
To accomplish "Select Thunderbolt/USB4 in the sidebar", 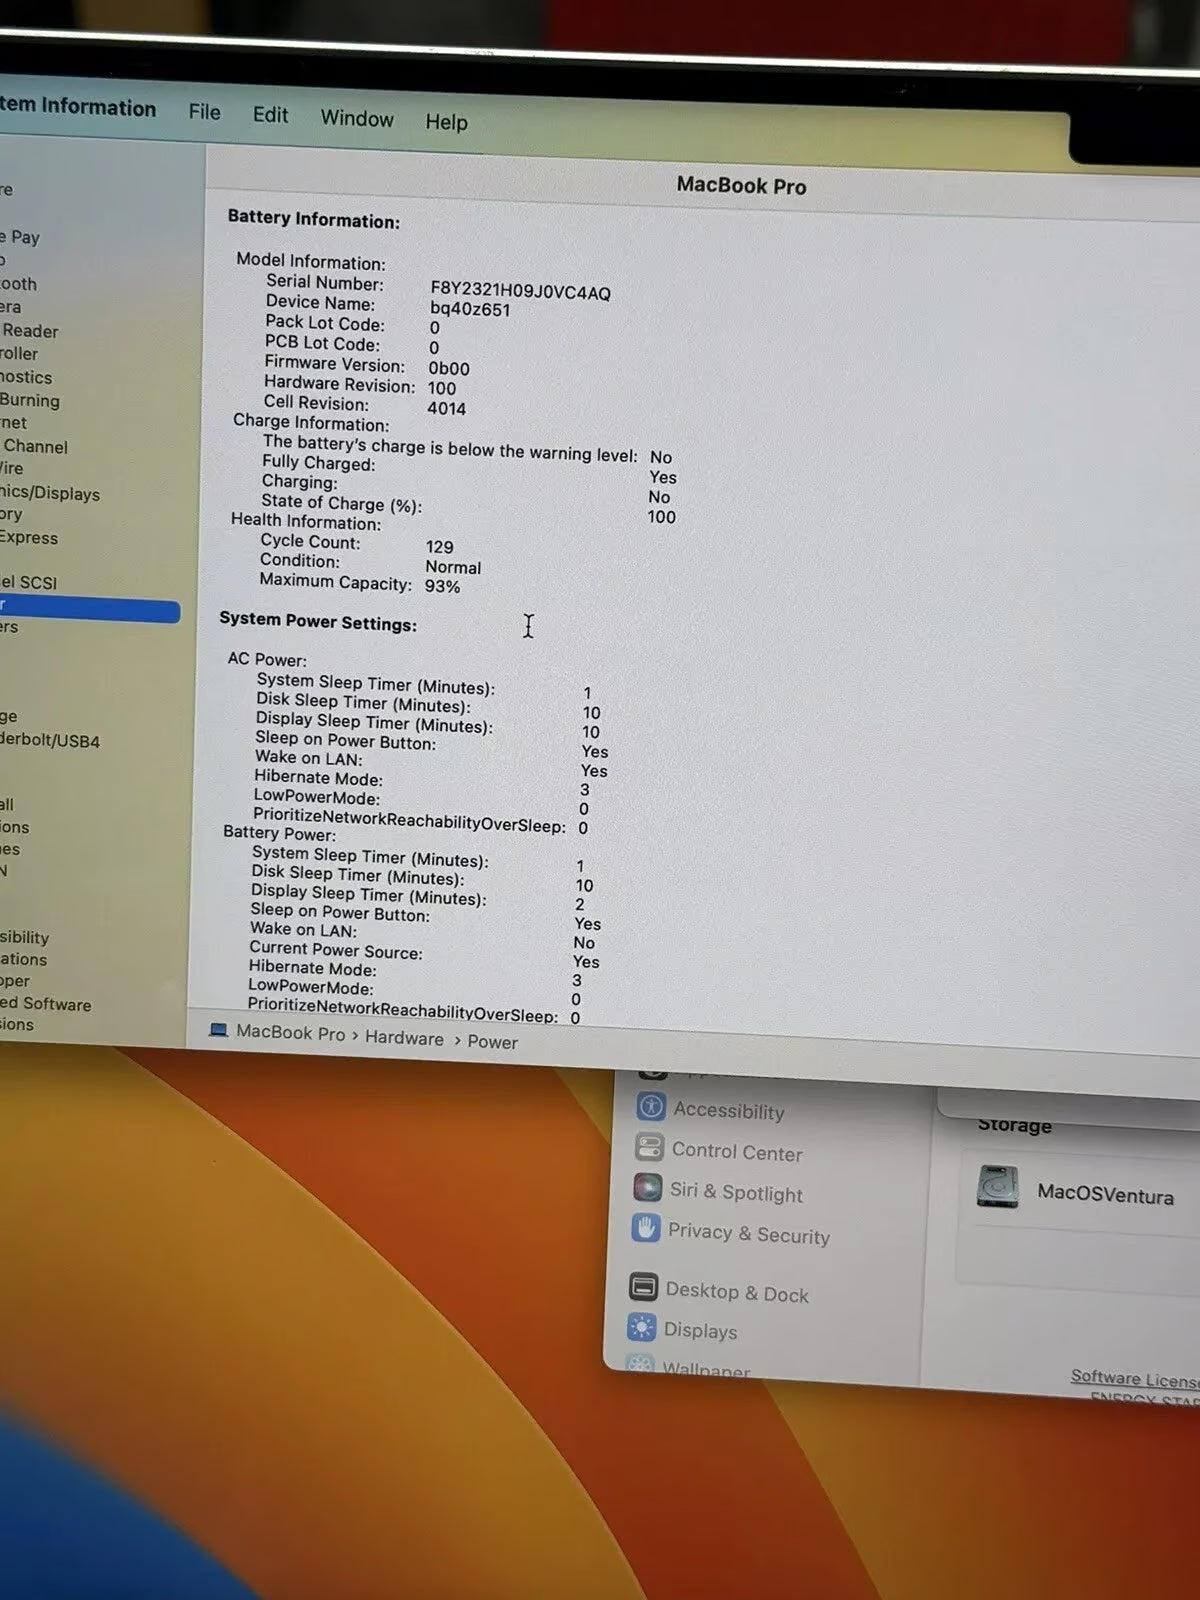I will click(x=50, y=740).
